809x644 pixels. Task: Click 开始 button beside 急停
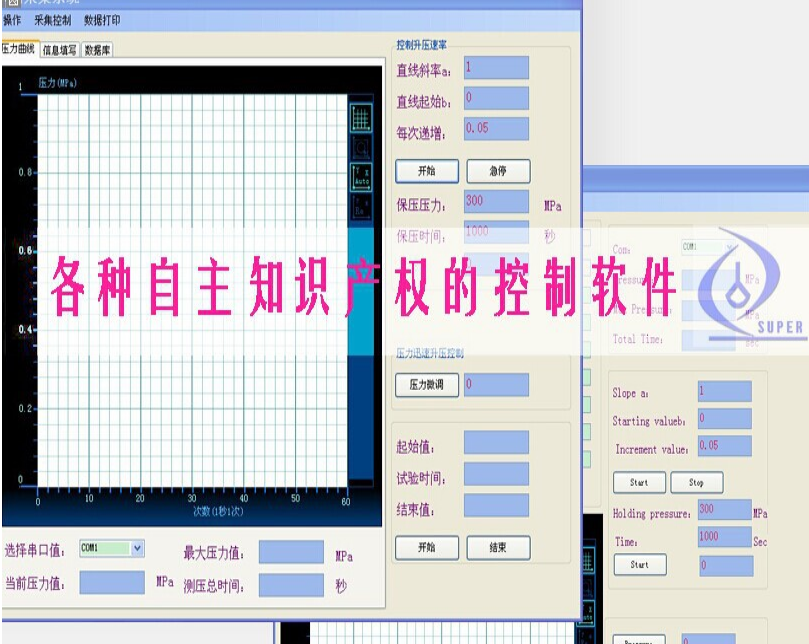[427, 171]
